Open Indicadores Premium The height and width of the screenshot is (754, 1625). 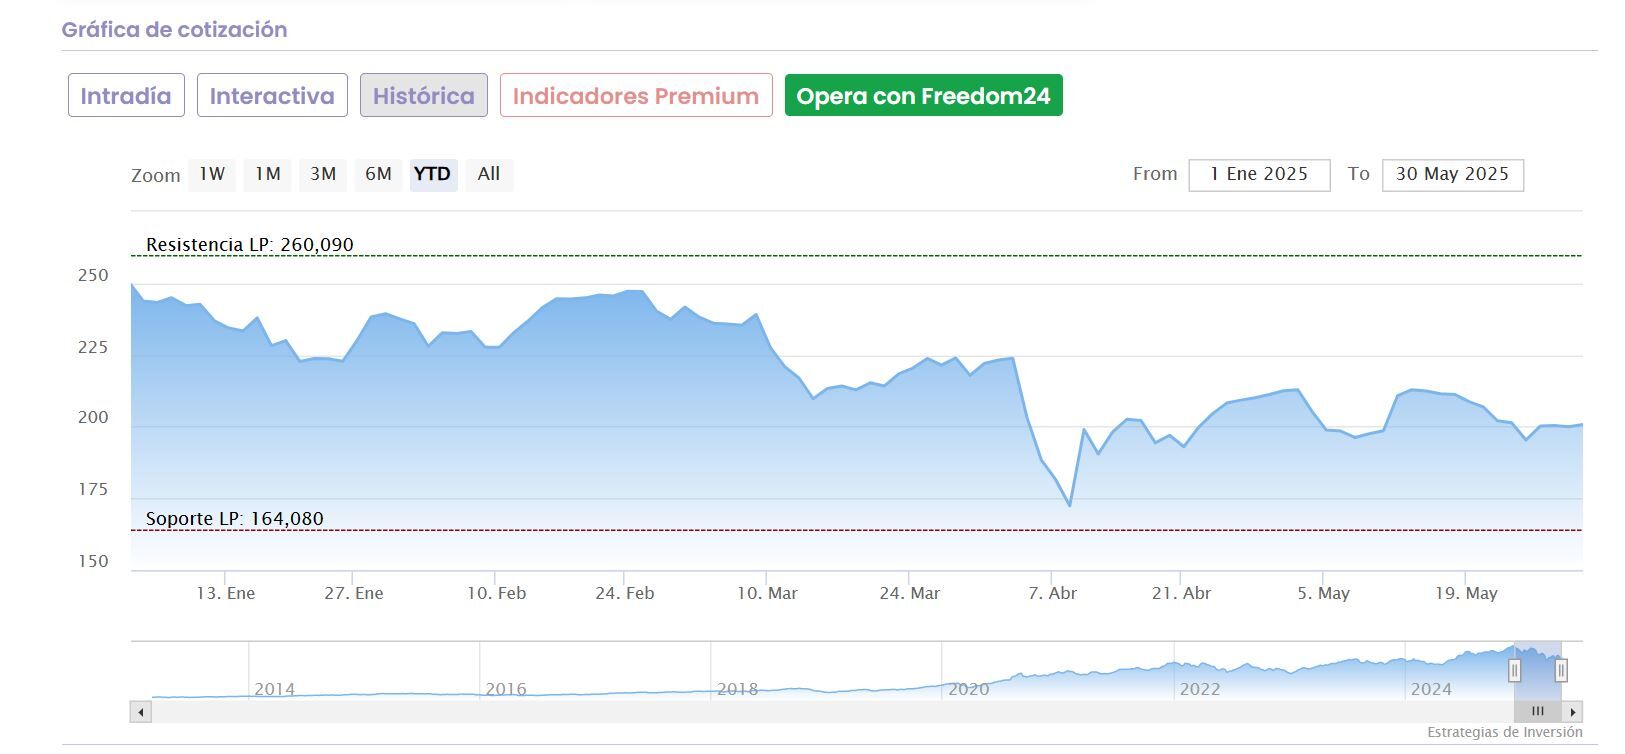tap(636, 96)
